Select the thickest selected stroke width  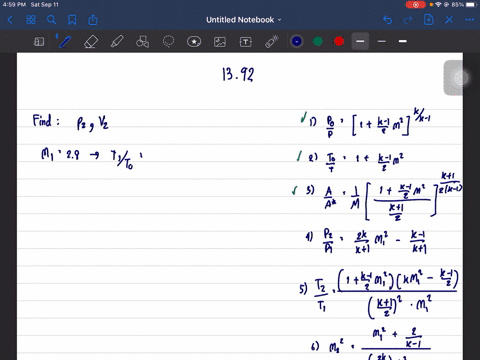tap(360, 41)
